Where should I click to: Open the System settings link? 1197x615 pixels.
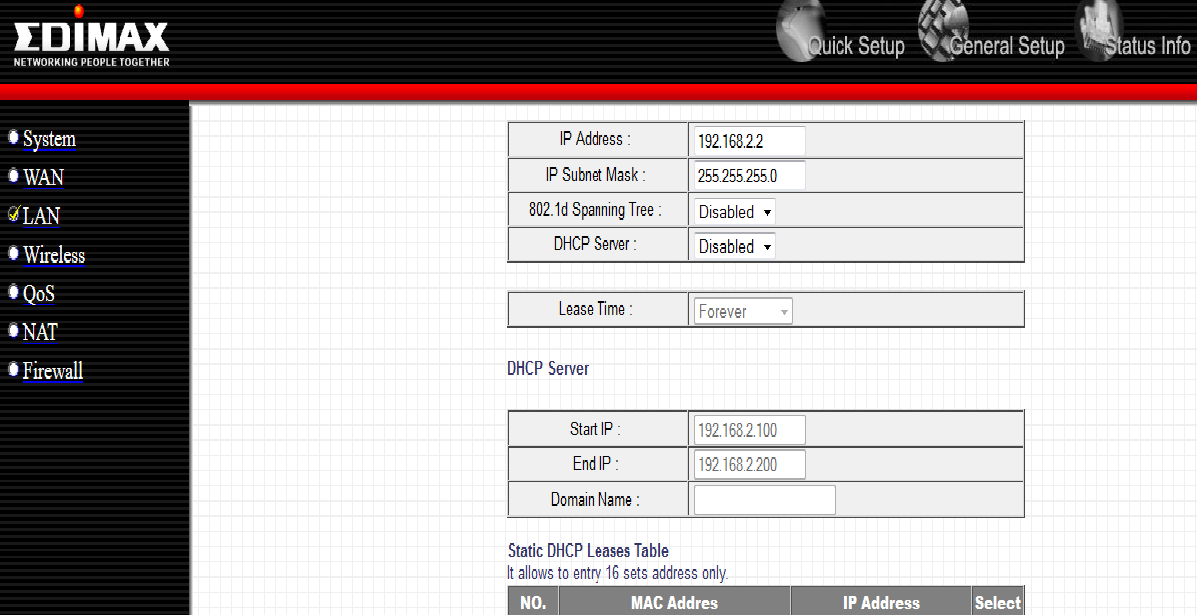(x=50, y=140)
